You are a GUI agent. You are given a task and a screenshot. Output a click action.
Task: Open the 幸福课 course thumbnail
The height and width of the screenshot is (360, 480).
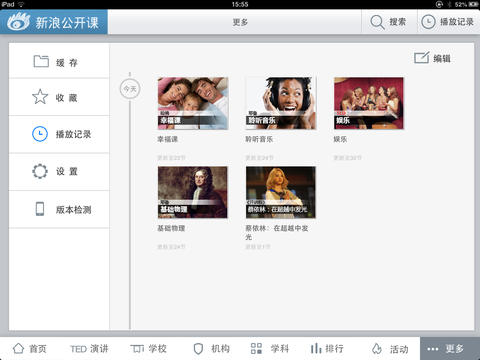click(193, 103)
